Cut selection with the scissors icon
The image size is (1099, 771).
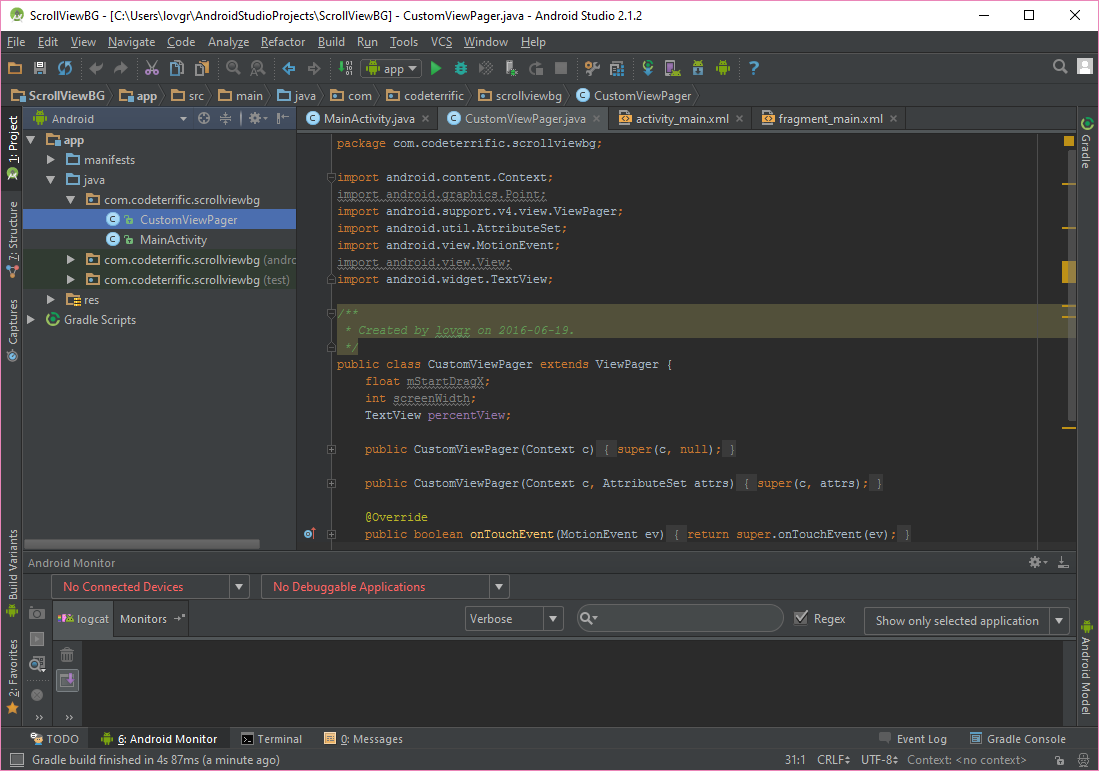(x=151, y=68)
